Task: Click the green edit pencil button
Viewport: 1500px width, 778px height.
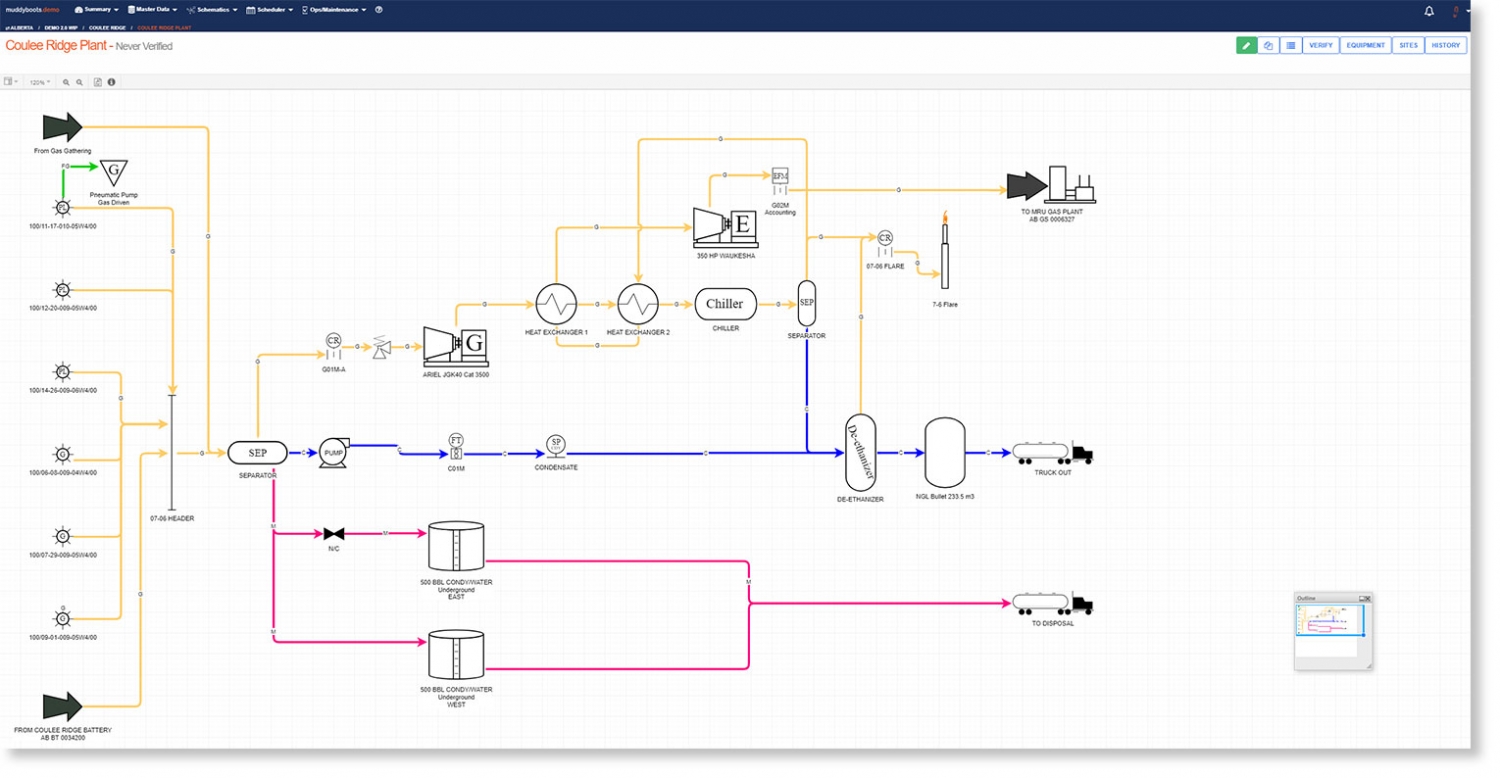Action: [1246, 46]
